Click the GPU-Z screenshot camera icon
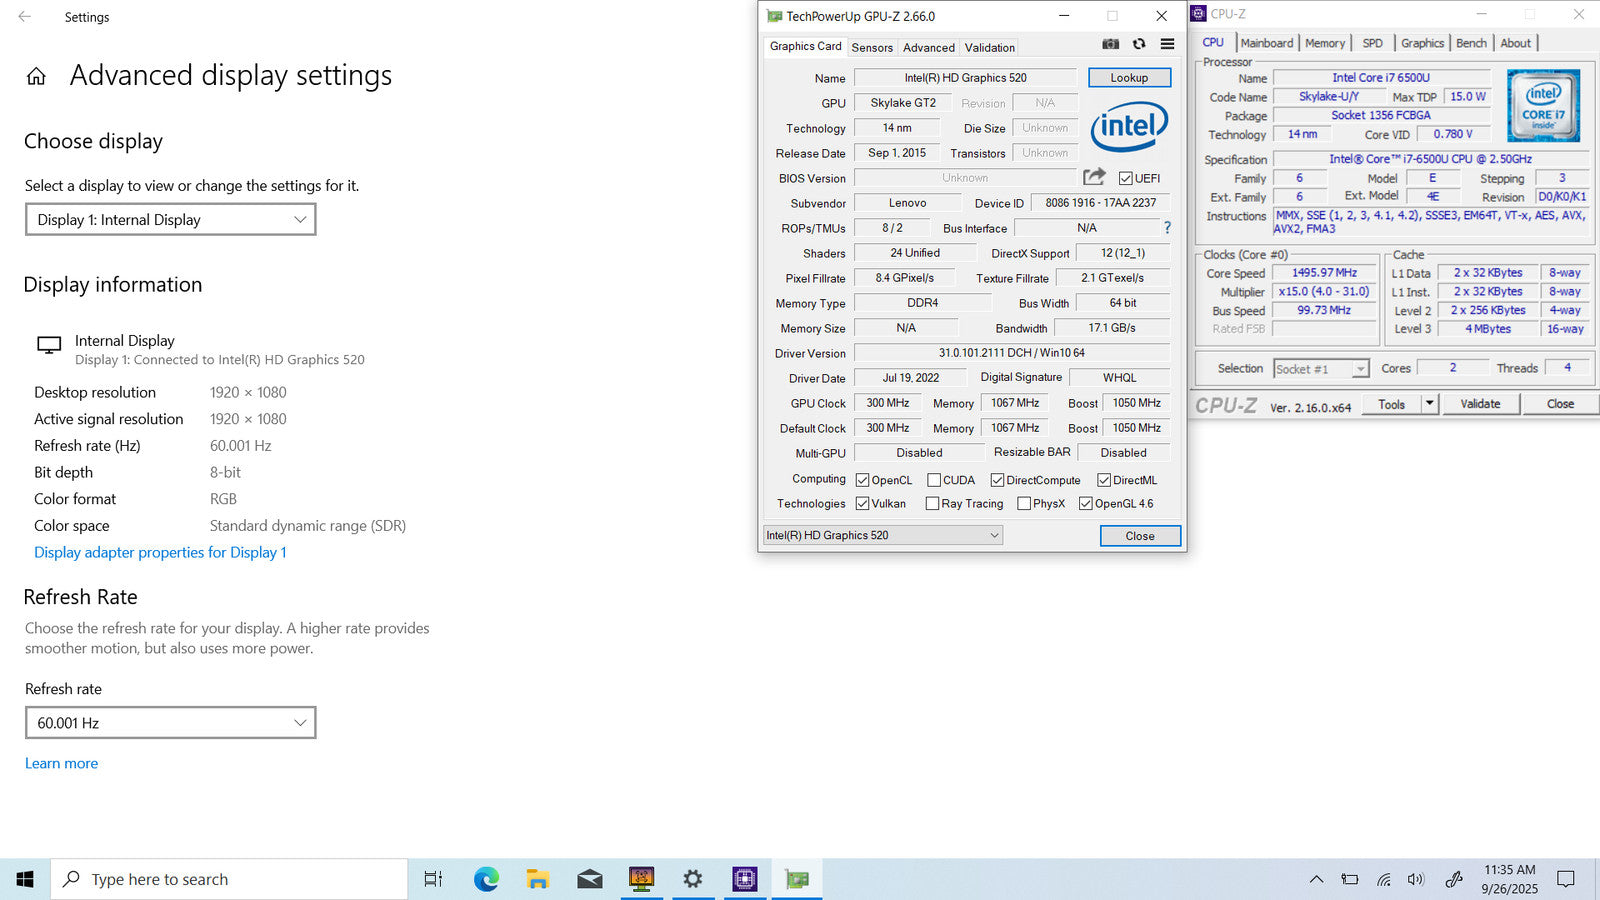The height and width of the screenshot is (900, 1600). pos(1110,44)
